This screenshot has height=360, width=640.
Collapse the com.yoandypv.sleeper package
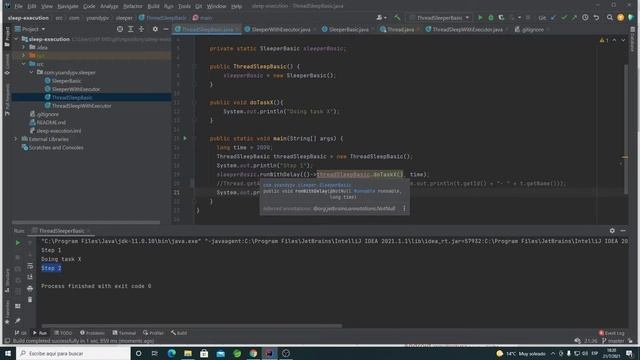click(31, 72)
